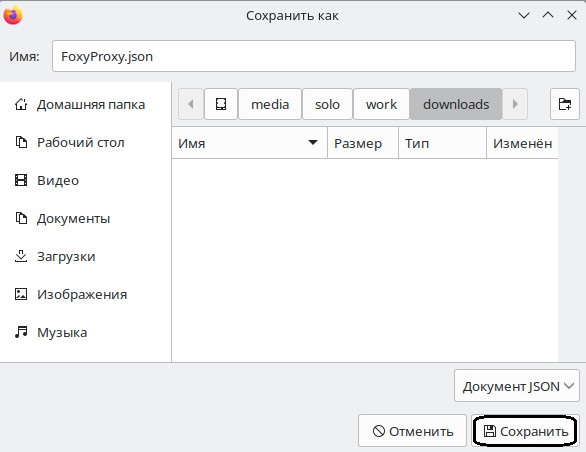This screenshot has width=586, height=452.
Task: Click the Сохранить button
Action: click(525, 431)
